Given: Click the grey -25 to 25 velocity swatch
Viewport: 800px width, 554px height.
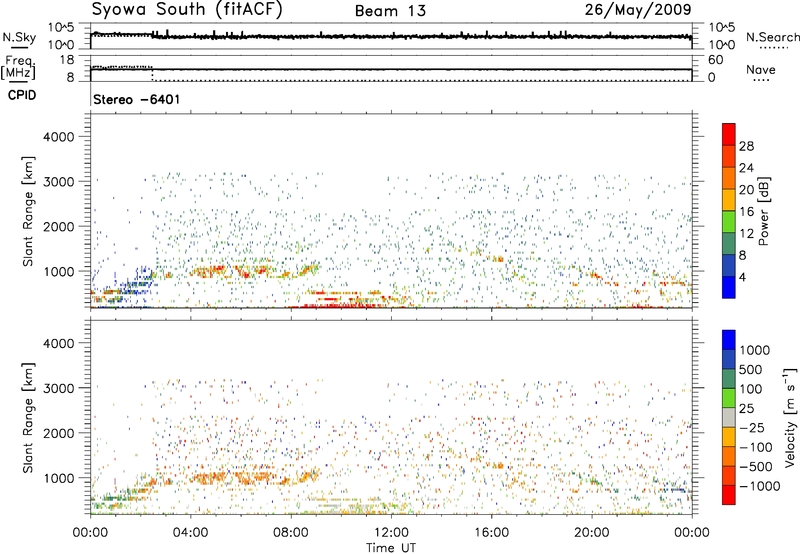Looking at the screenshot, I should [729, 417].
